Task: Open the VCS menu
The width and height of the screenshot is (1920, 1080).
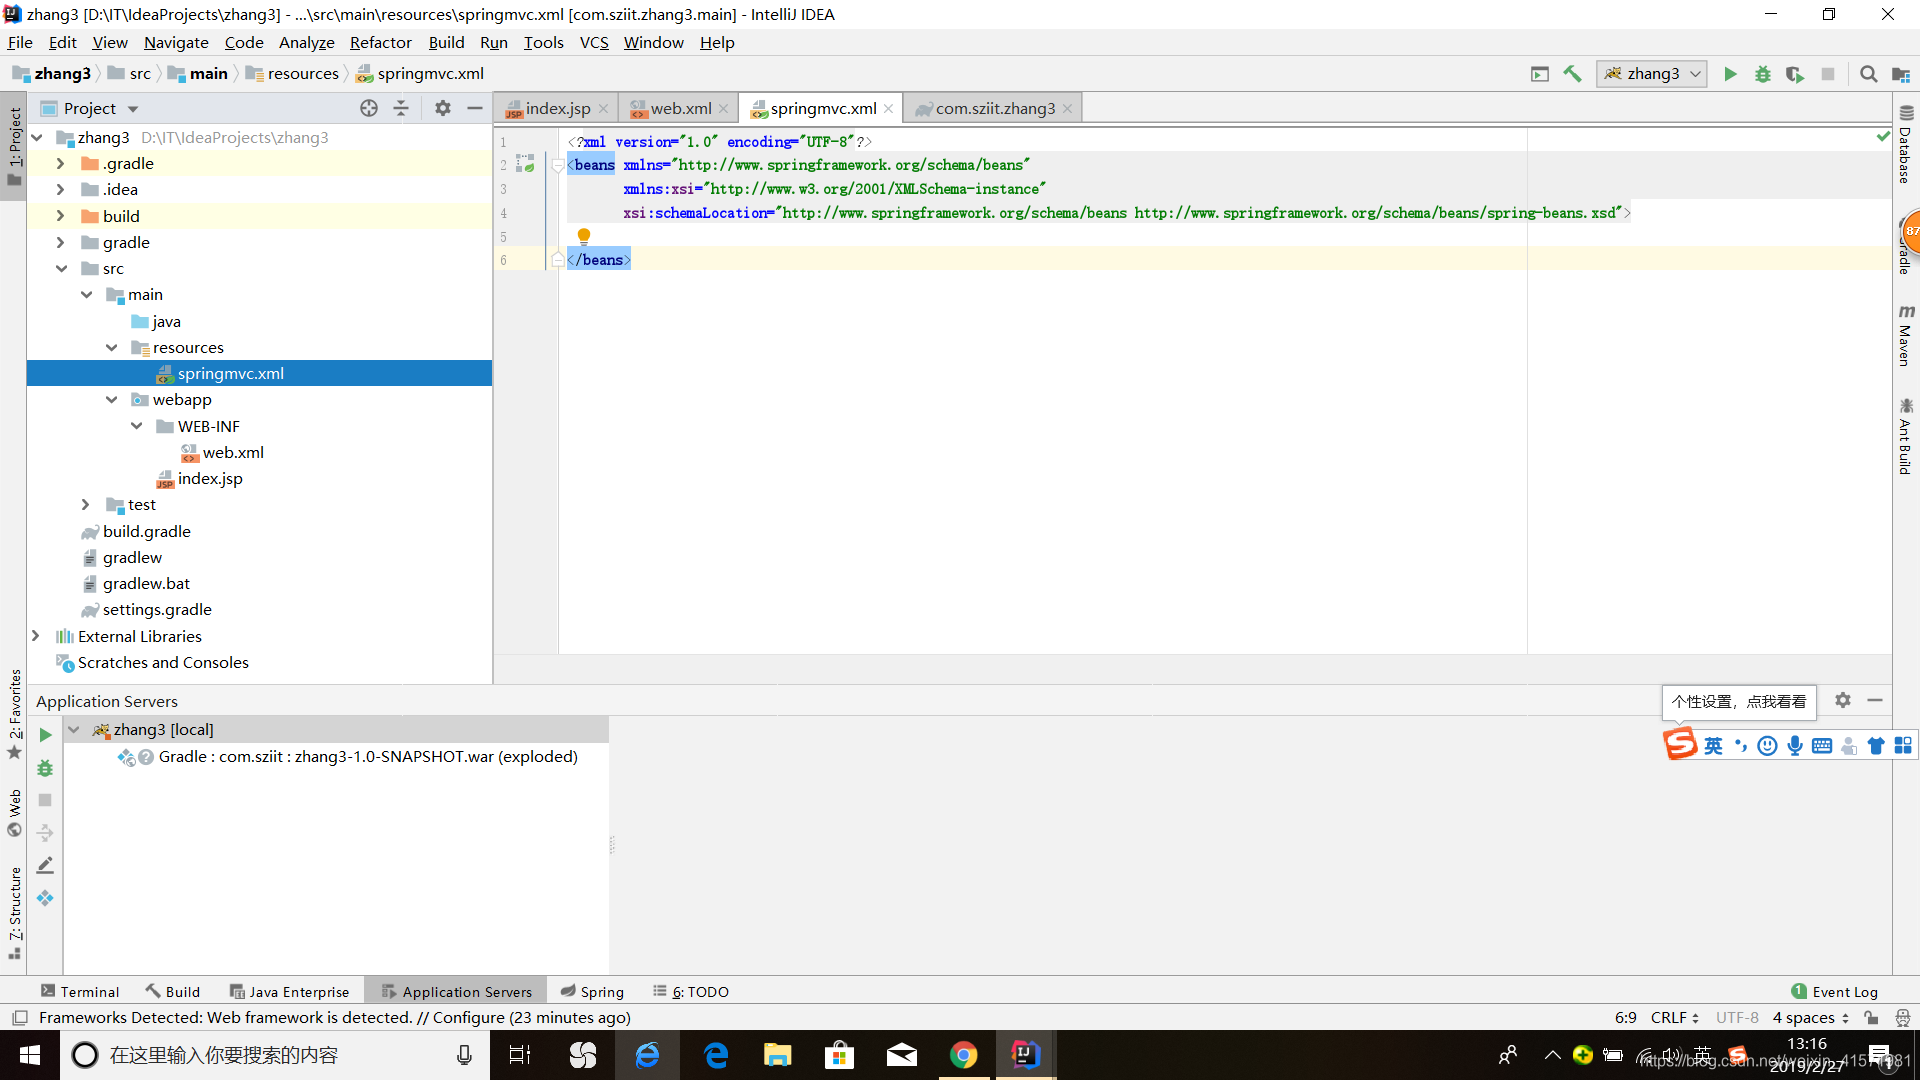Action: tap(593, 42)
